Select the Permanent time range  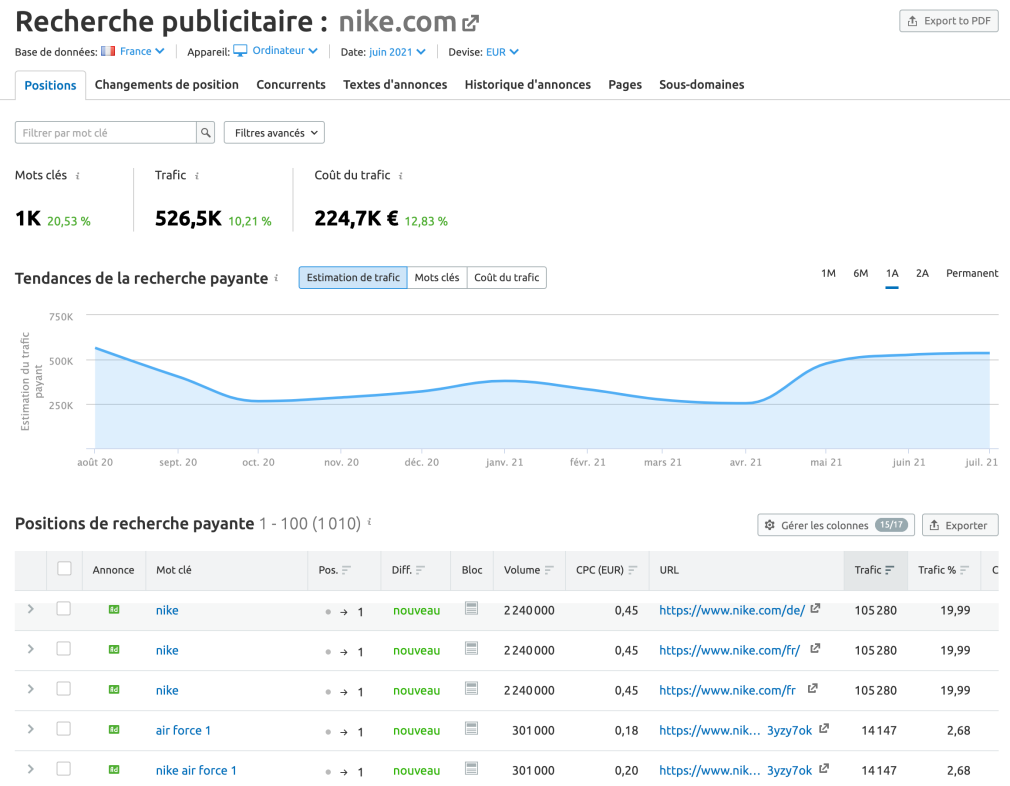(972, 273)
